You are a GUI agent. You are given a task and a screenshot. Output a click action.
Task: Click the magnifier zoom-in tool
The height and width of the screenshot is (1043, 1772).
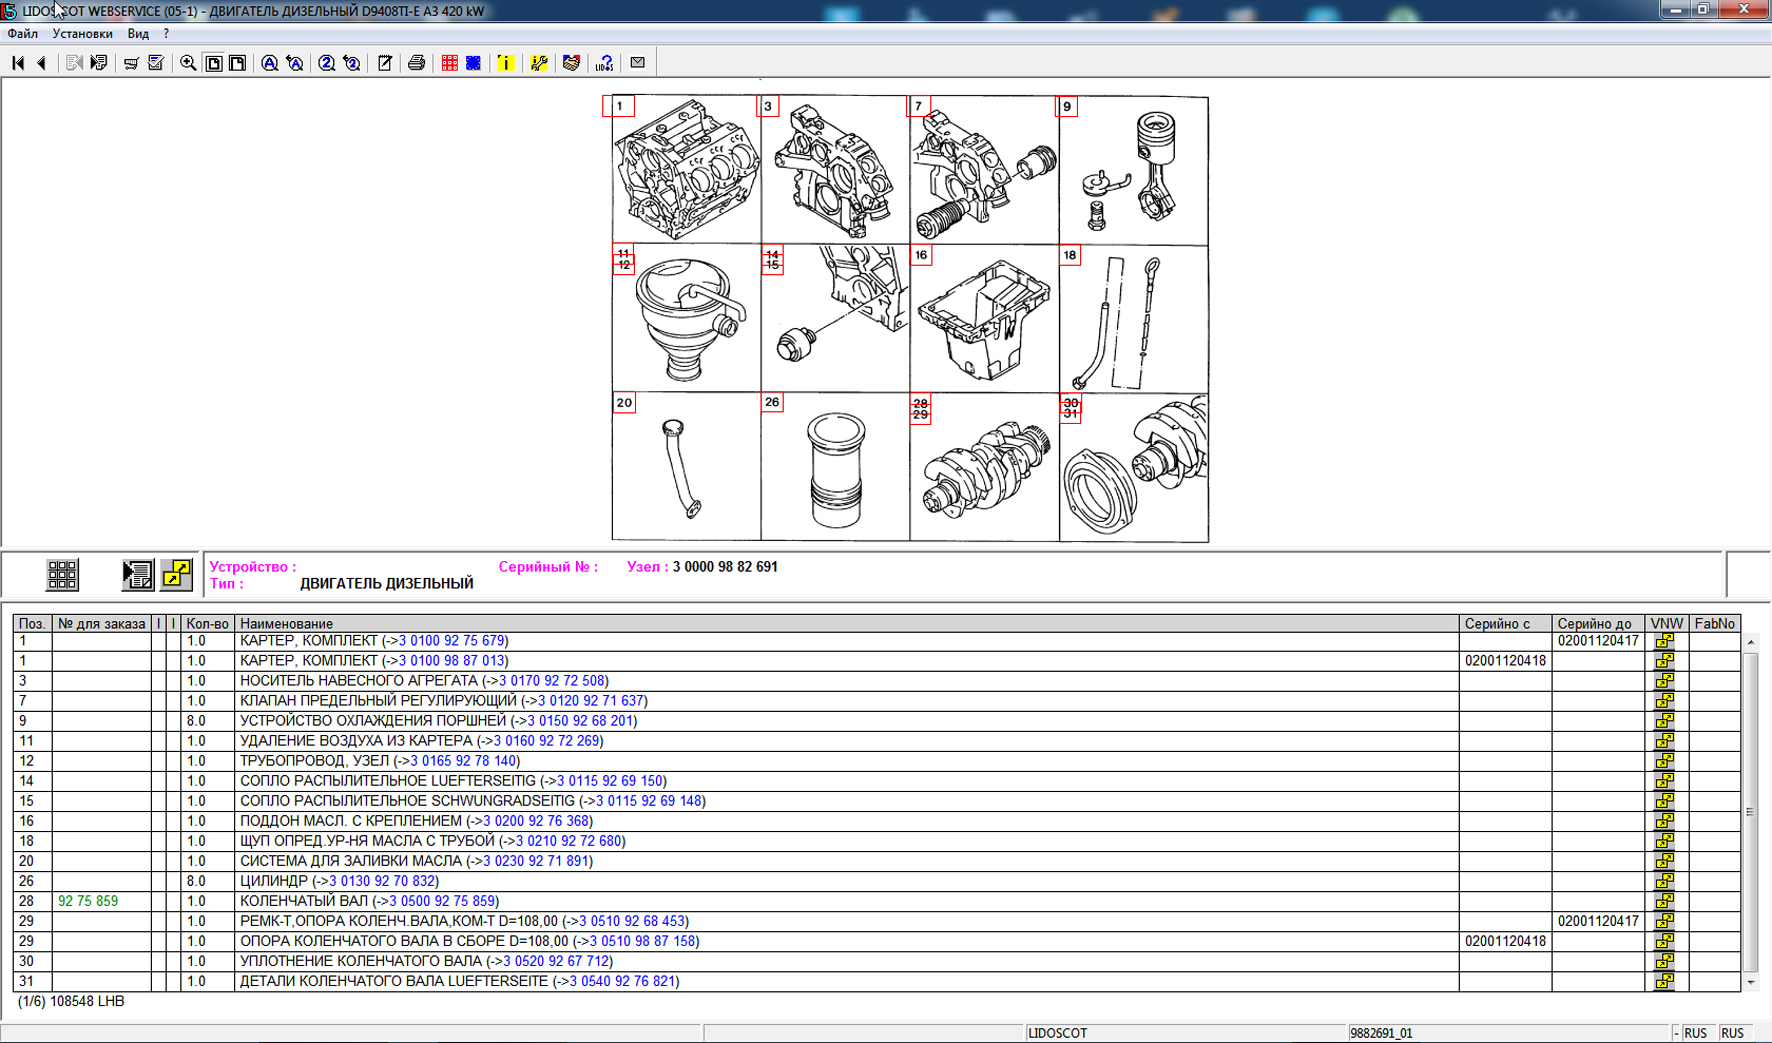[188, 63]
